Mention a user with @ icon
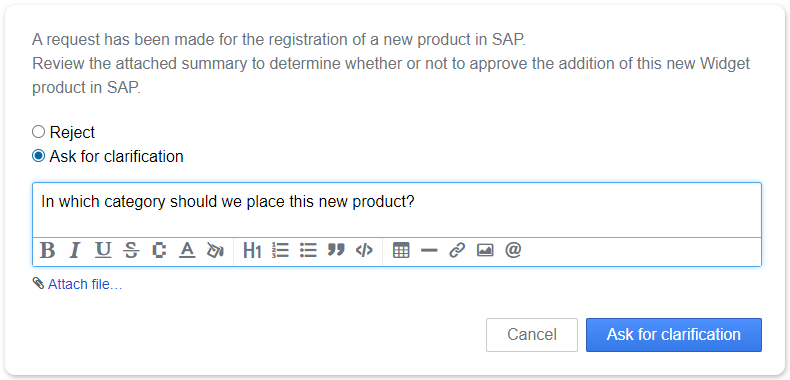Image resolution: width=790 pixels, height=380 pixels. coord(513,249)
